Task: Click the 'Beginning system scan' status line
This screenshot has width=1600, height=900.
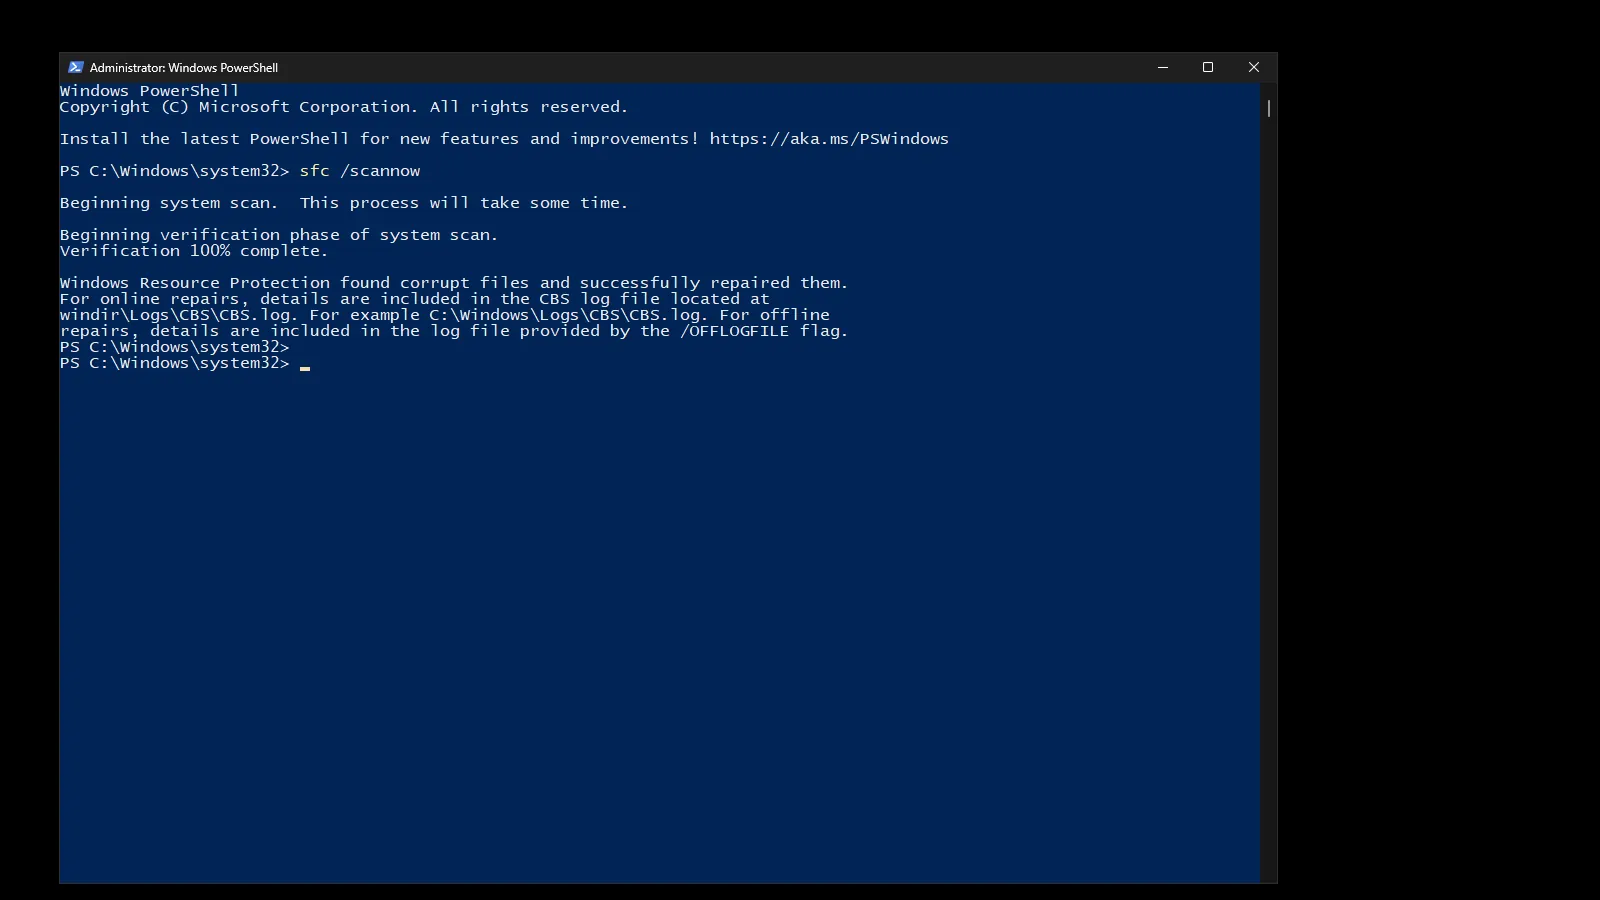Action: point(343,202)
